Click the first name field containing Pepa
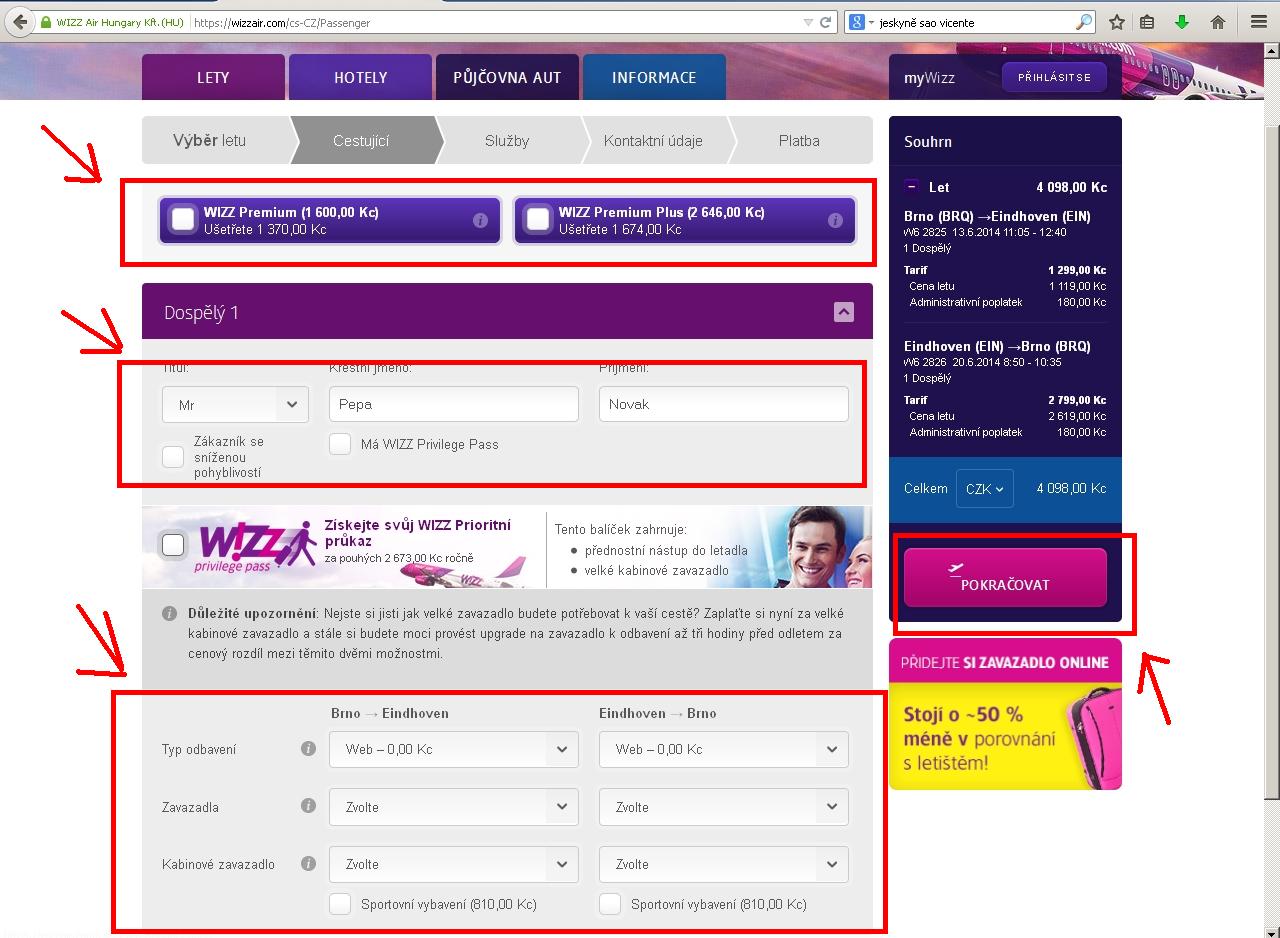Viewport: 1280px width, 938px height. (454, 404)
